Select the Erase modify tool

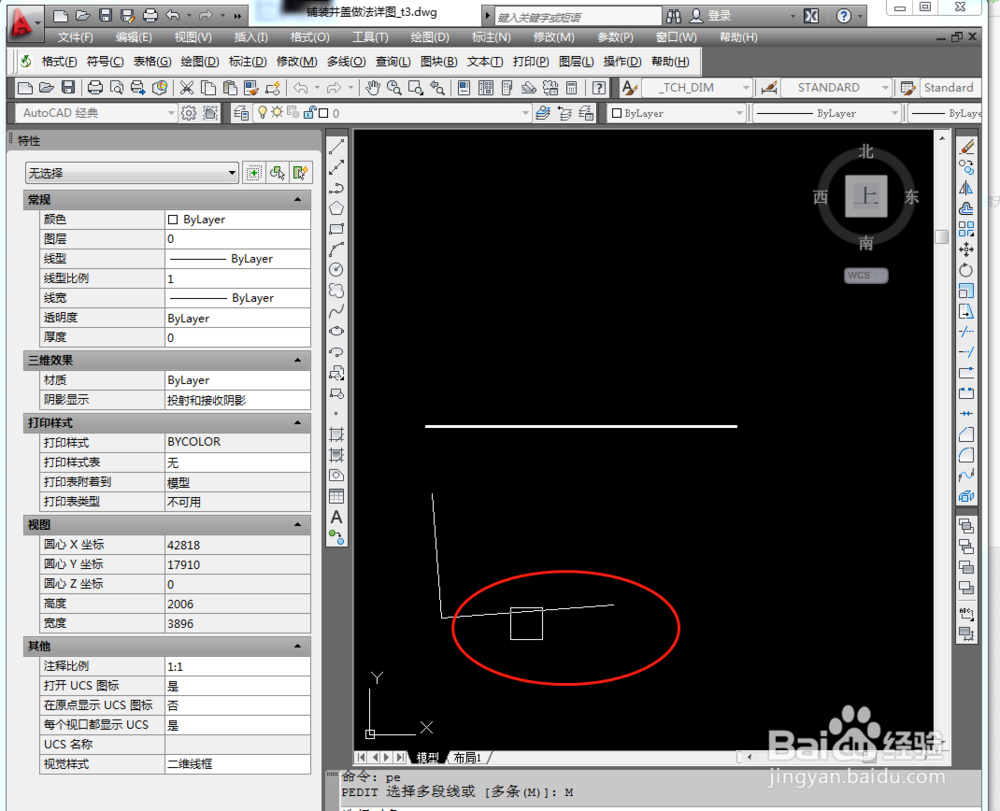(967, 147)
